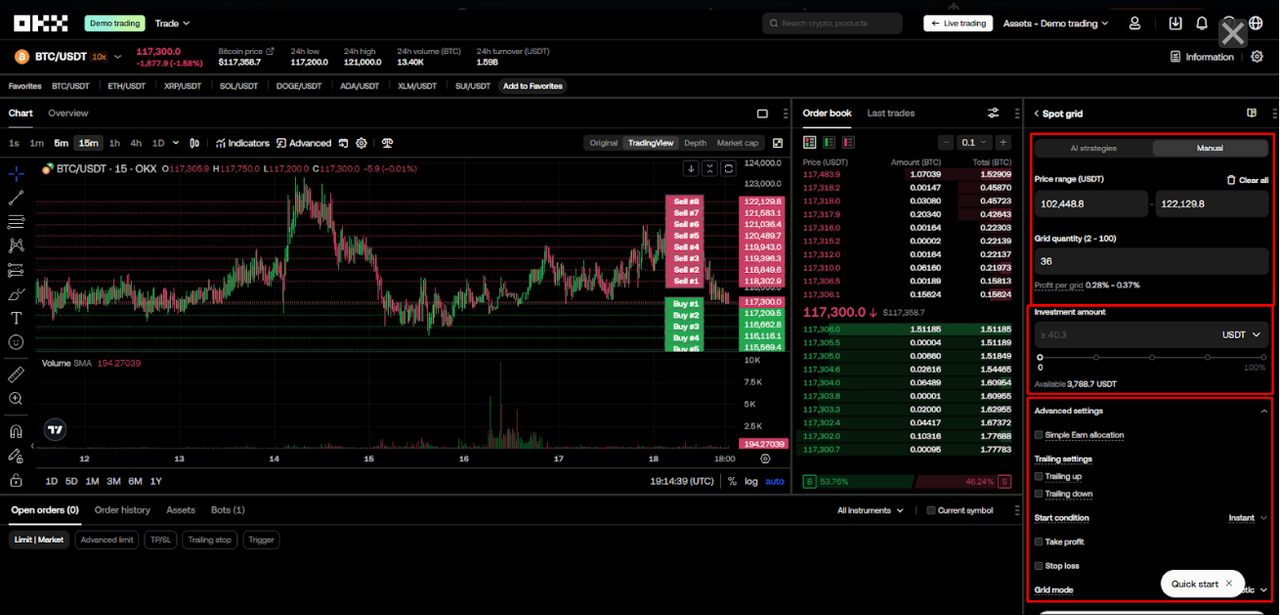Click the Grid quantity field showing 36
This screenshot has height=615, width=1280.
click(x=1151, y=261)
